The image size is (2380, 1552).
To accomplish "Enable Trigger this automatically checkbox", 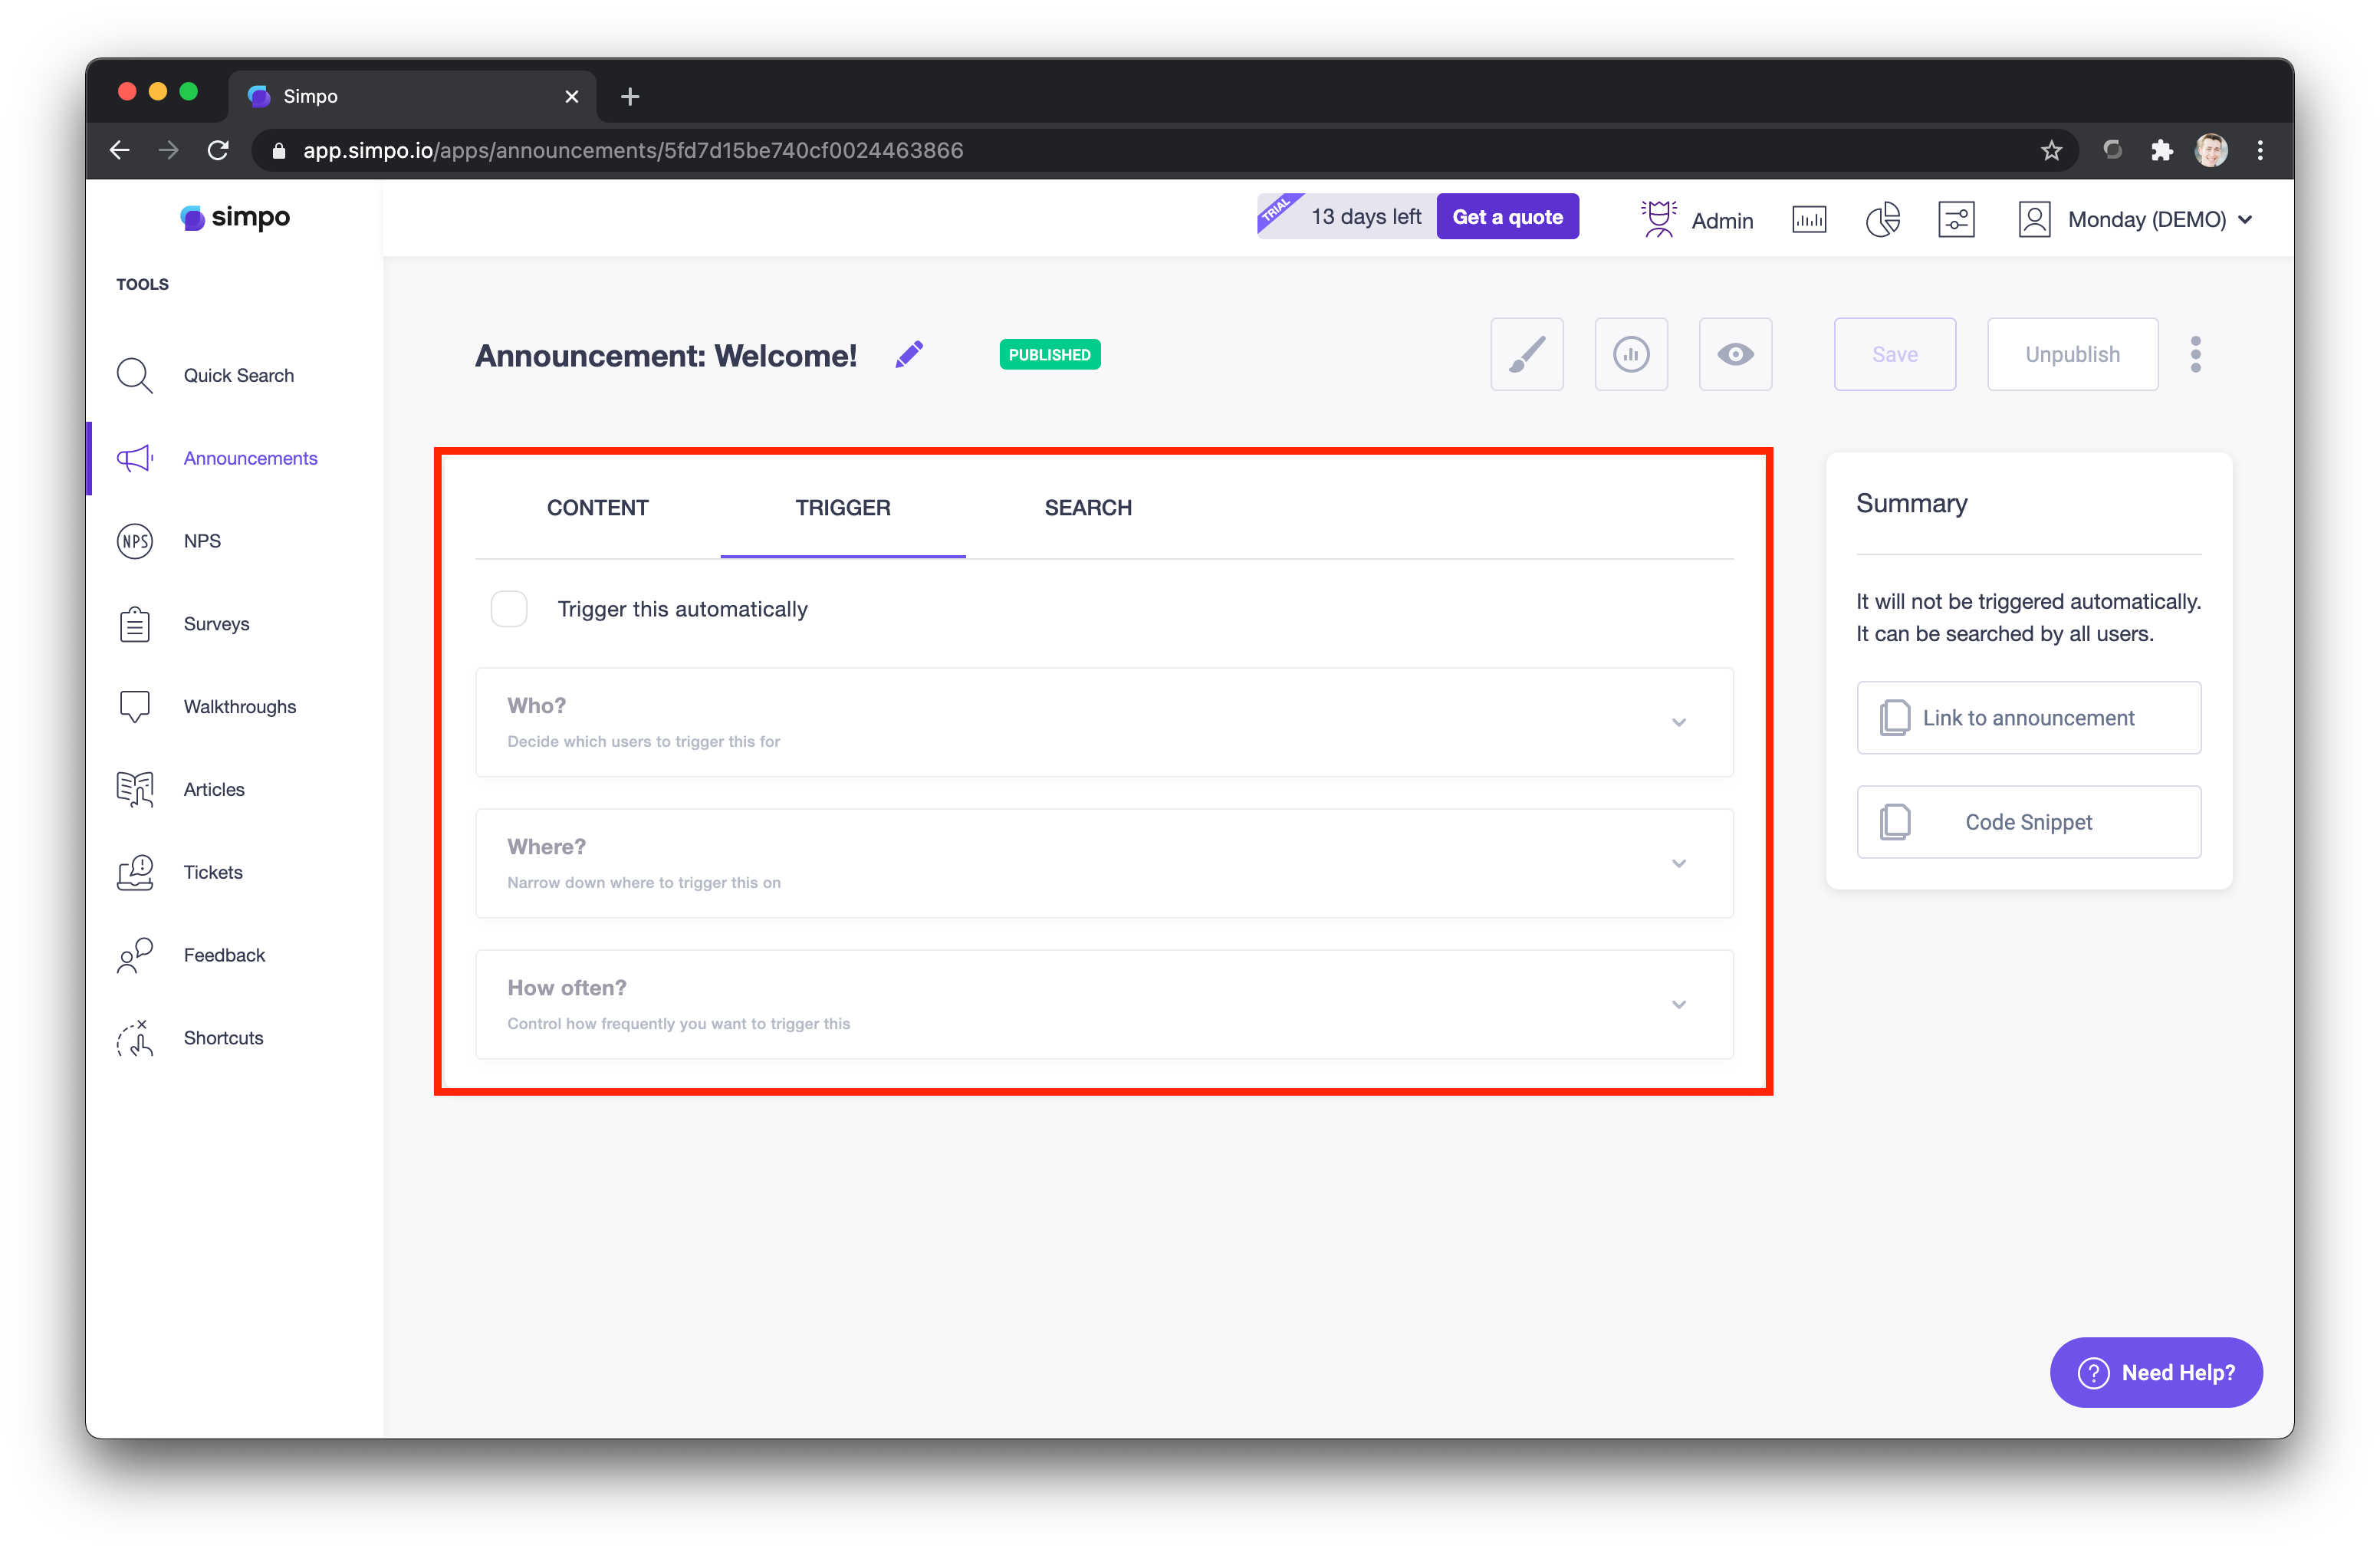I will tap(509, 609).
